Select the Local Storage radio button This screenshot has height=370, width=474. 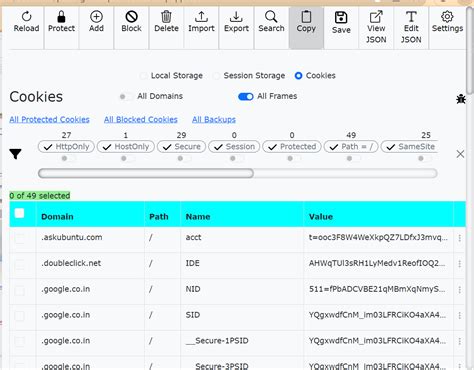(143, 76)
